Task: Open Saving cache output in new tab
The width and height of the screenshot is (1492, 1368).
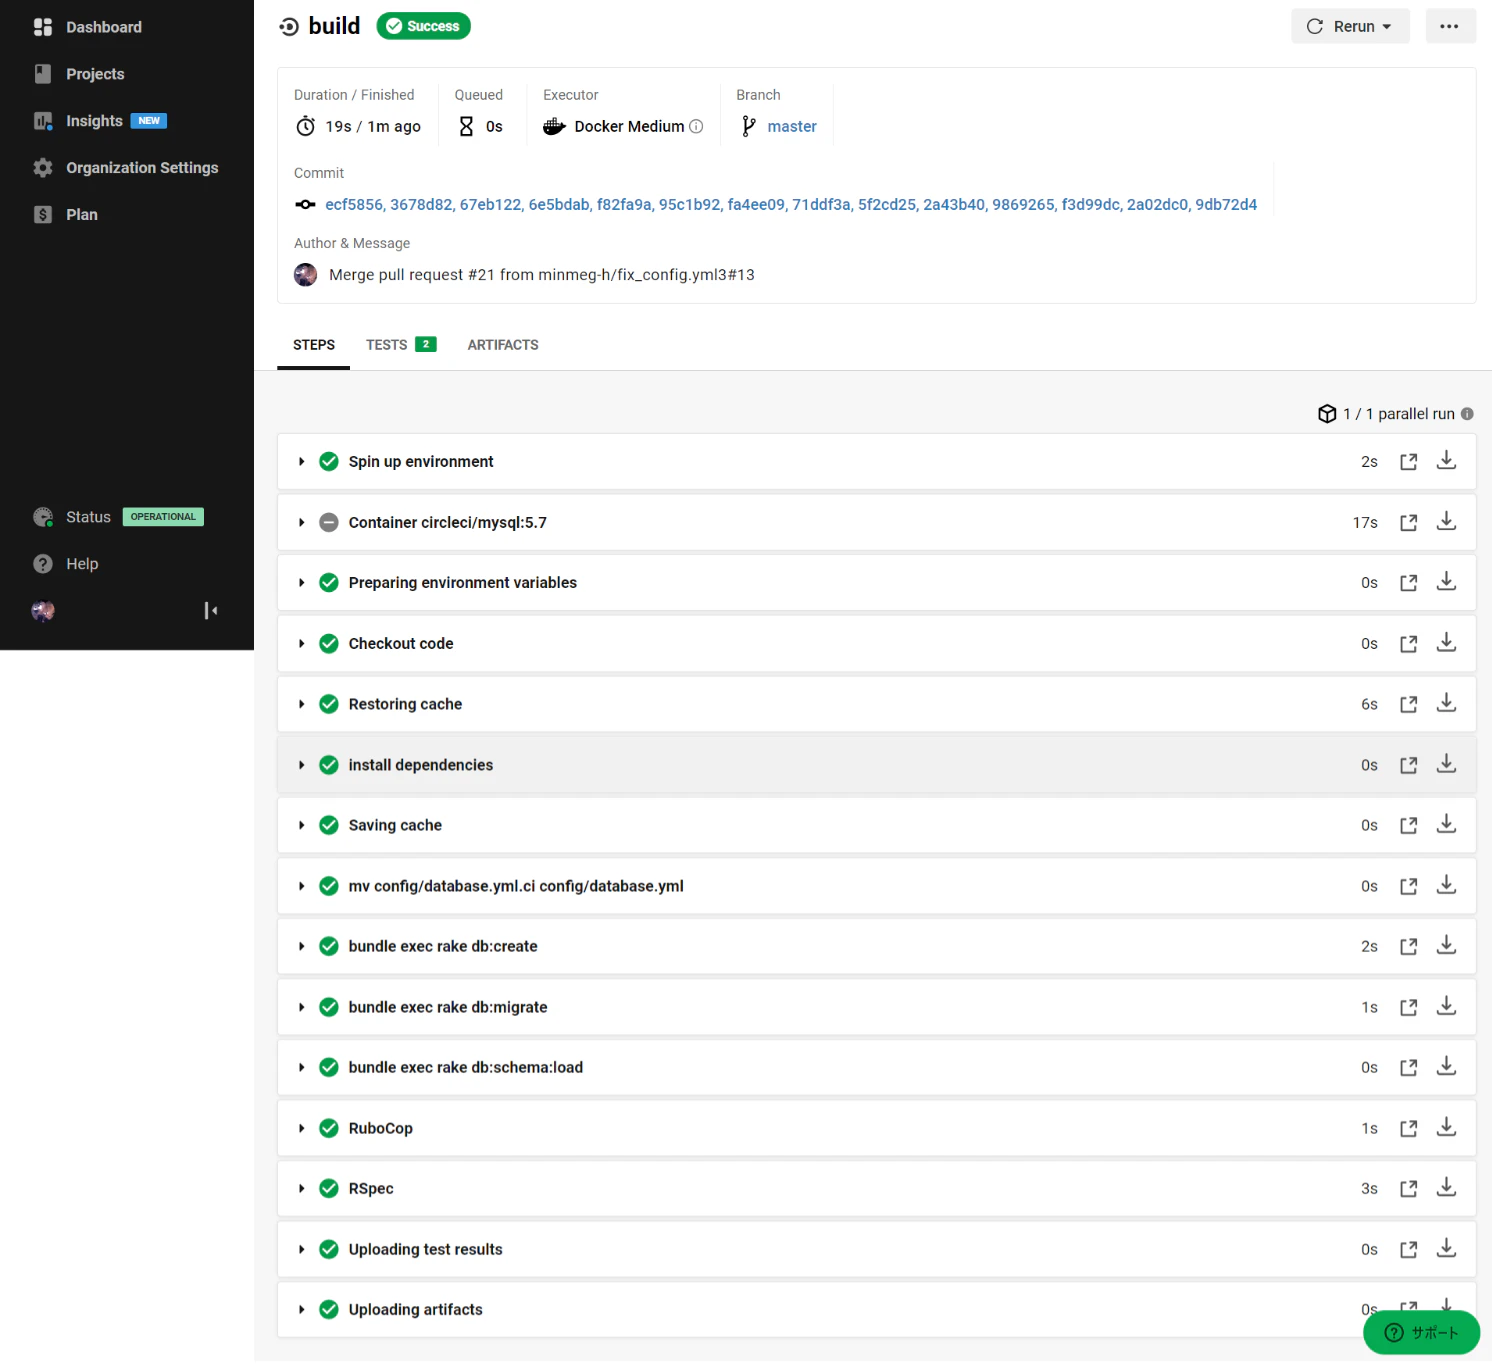Action: [1409, 826]
